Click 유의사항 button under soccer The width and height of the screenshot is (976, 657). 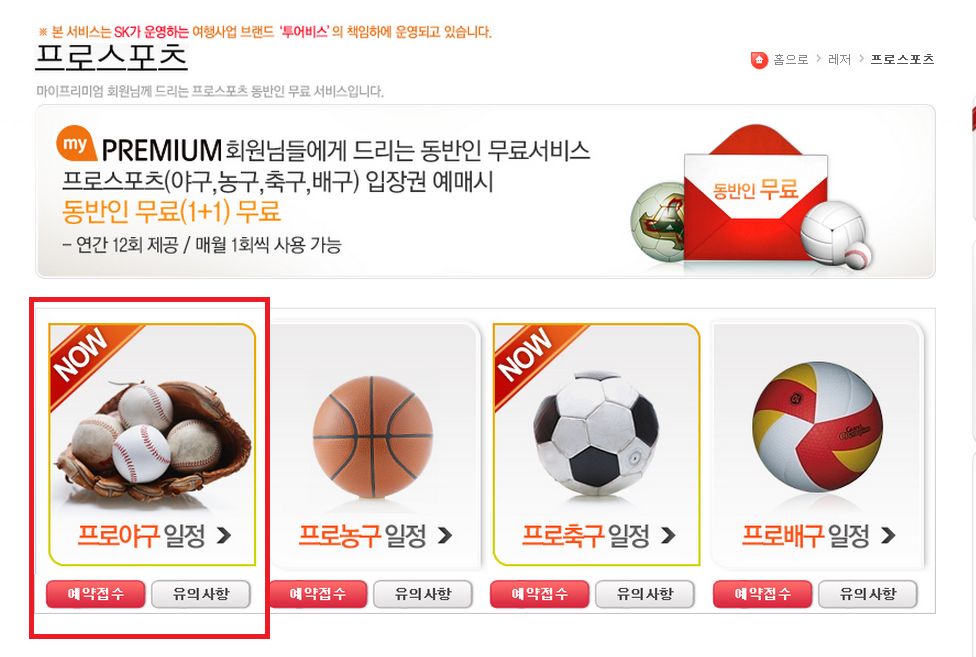pyautogui.click(x=645, y=594)
